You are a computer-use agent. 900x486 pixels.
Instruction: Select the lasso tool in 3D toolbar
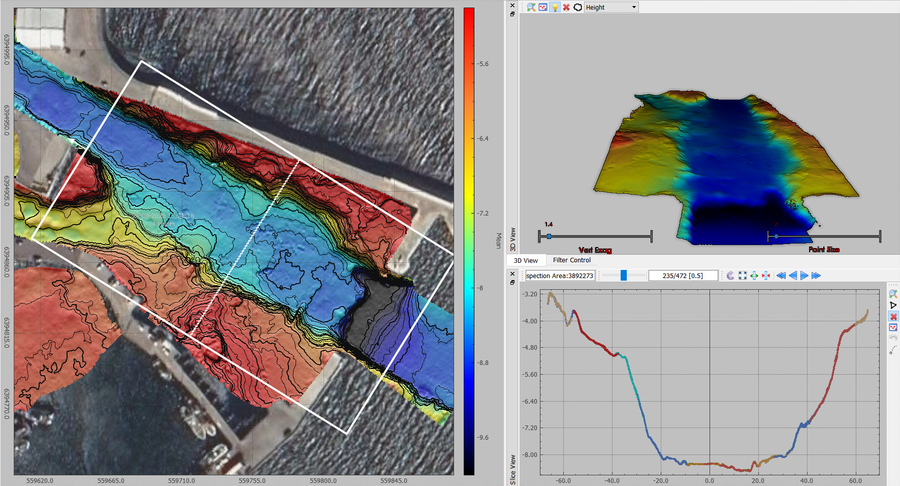(577, 7)
